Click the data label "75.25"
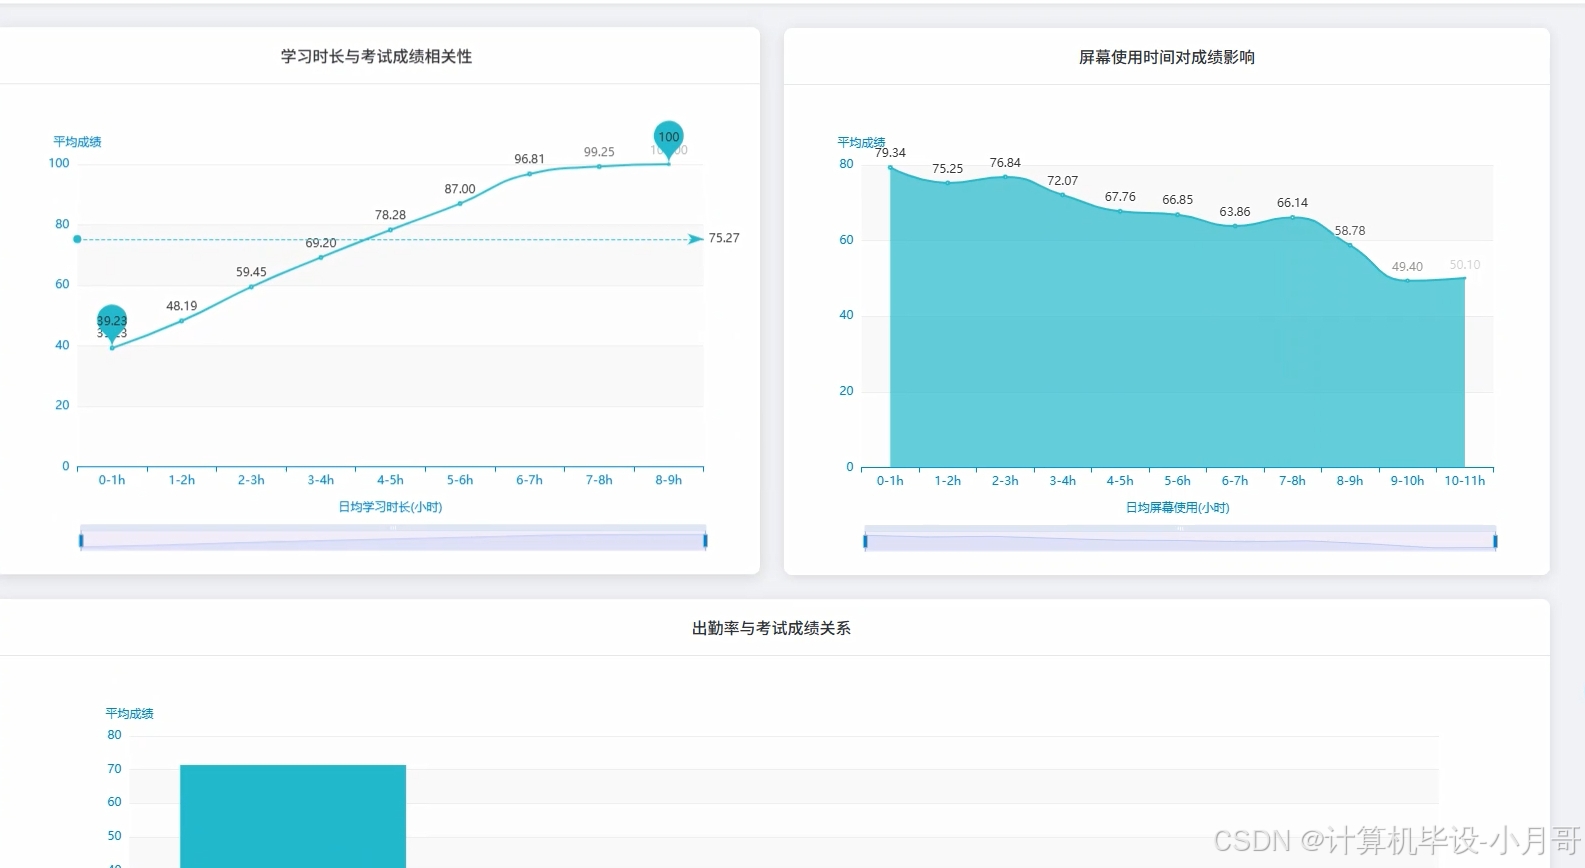 tap(948, 169)
